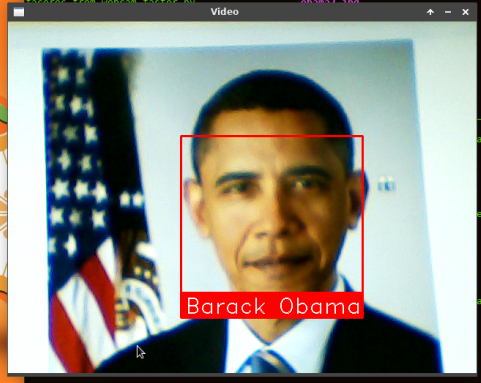
Task: Minimize the Video window
Action: 448,12
